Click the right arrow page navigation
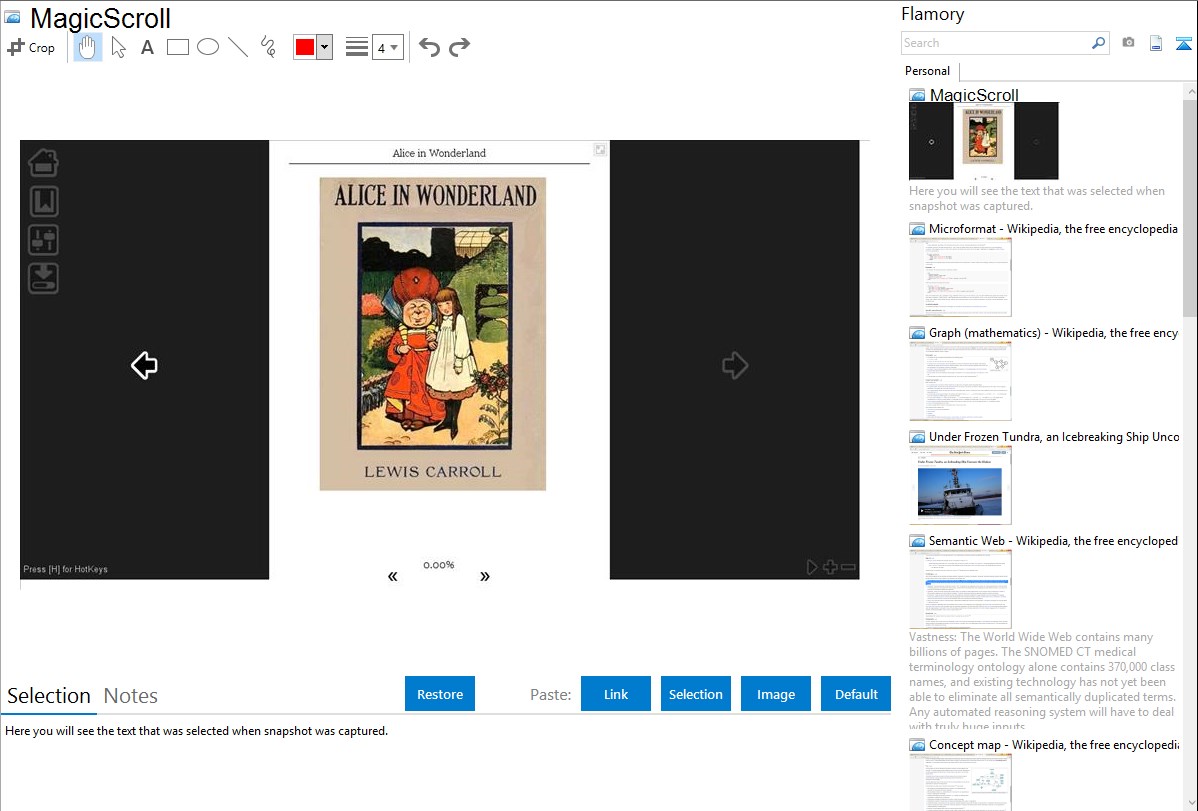This screenshot has height=811, width=1198. [735, 365]
